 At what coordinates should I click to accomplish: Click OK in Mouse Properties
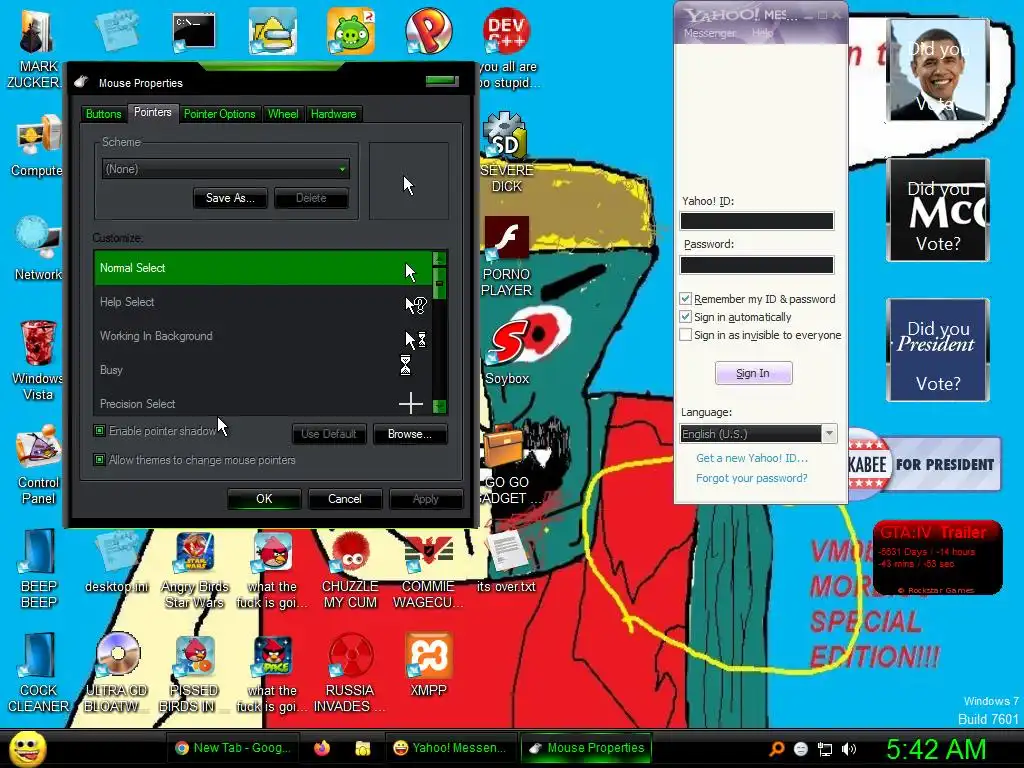264,499
